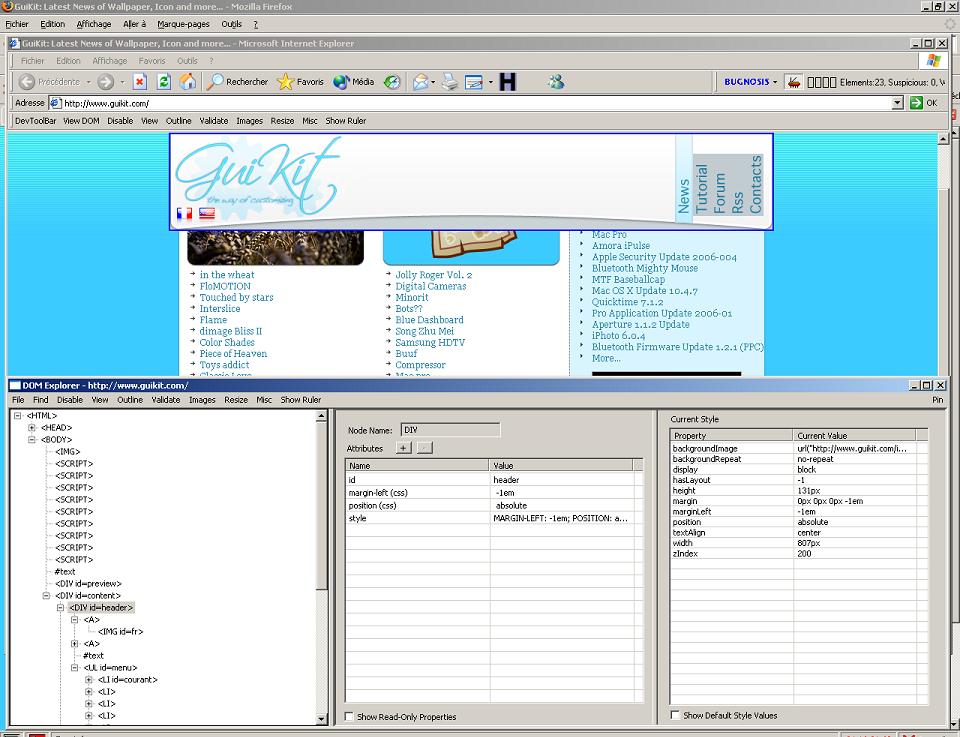Open 'Jolly Roger Vol. 2' link
The height and width of the screenshot is (737, 960).
coord(433,275)
